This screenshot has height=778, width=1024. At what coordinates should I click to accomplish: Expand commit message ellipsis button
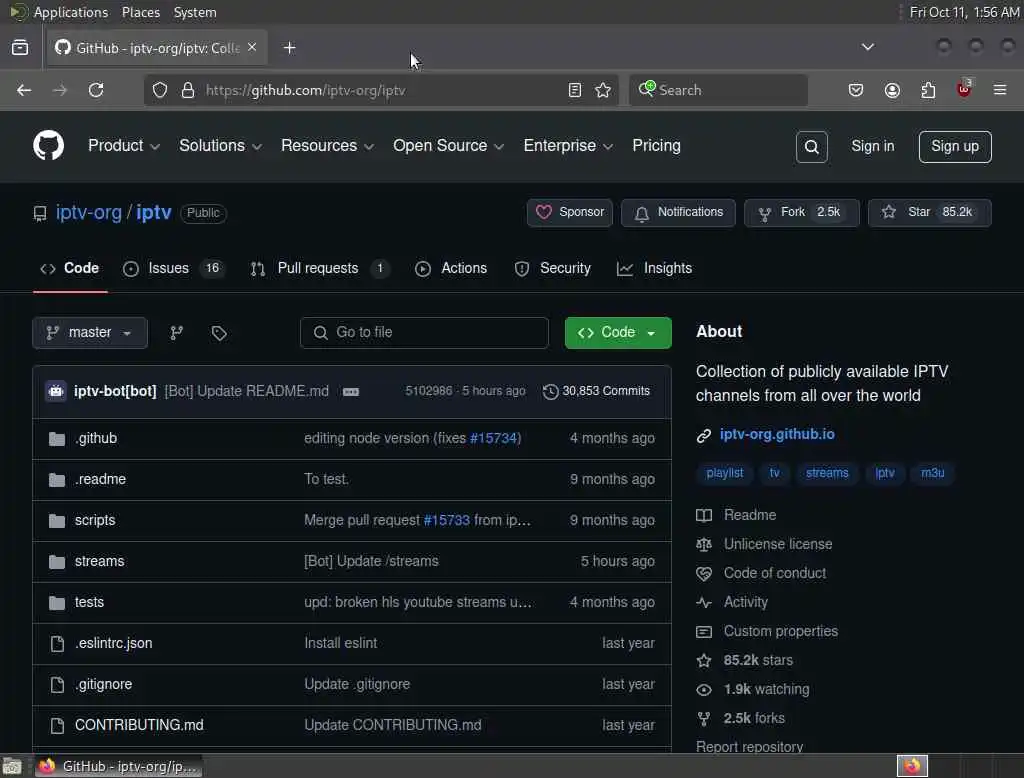pos(351,392)
